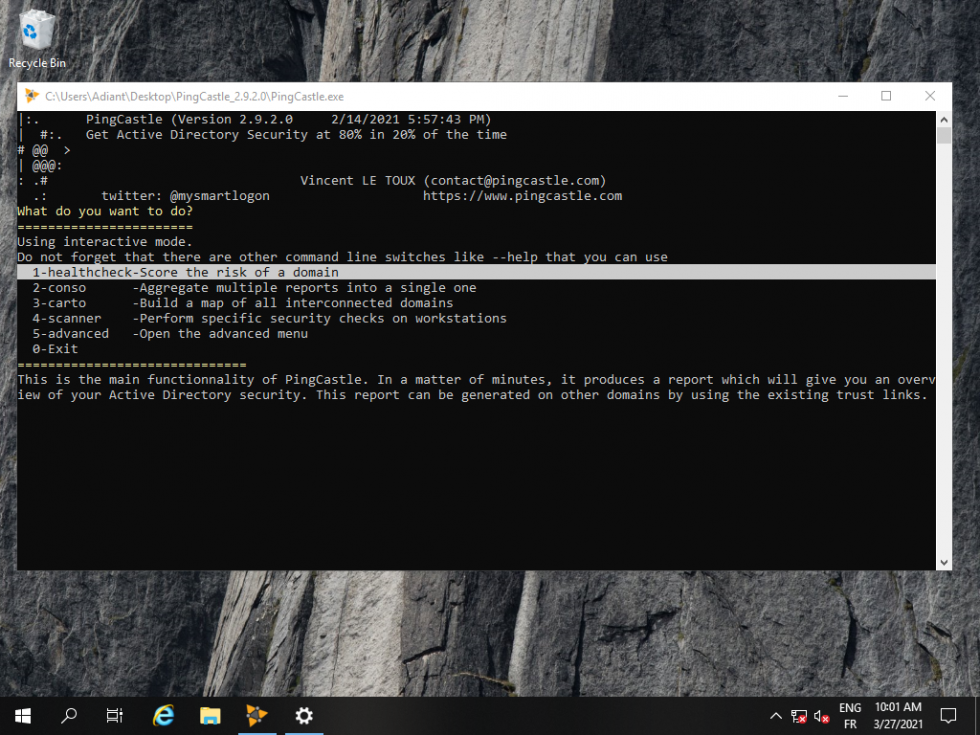Launch Internet Explorer from the taskbar
The width and height of the screenshot is (980, 735).
point(163,715)
